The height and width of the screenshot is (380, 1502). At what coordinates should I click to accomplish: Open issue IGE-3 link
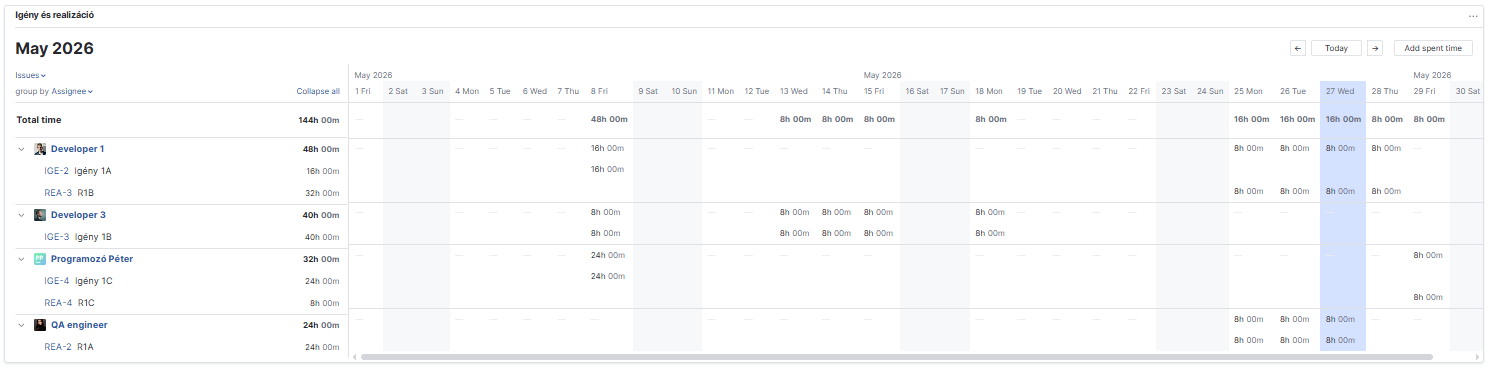tap(56, 237)
